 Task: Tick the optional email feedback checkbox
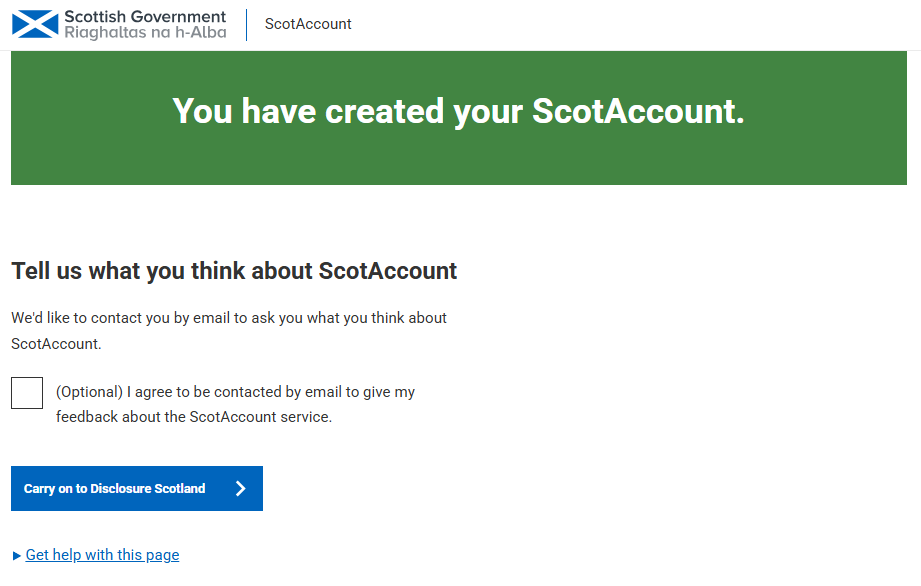27,393
